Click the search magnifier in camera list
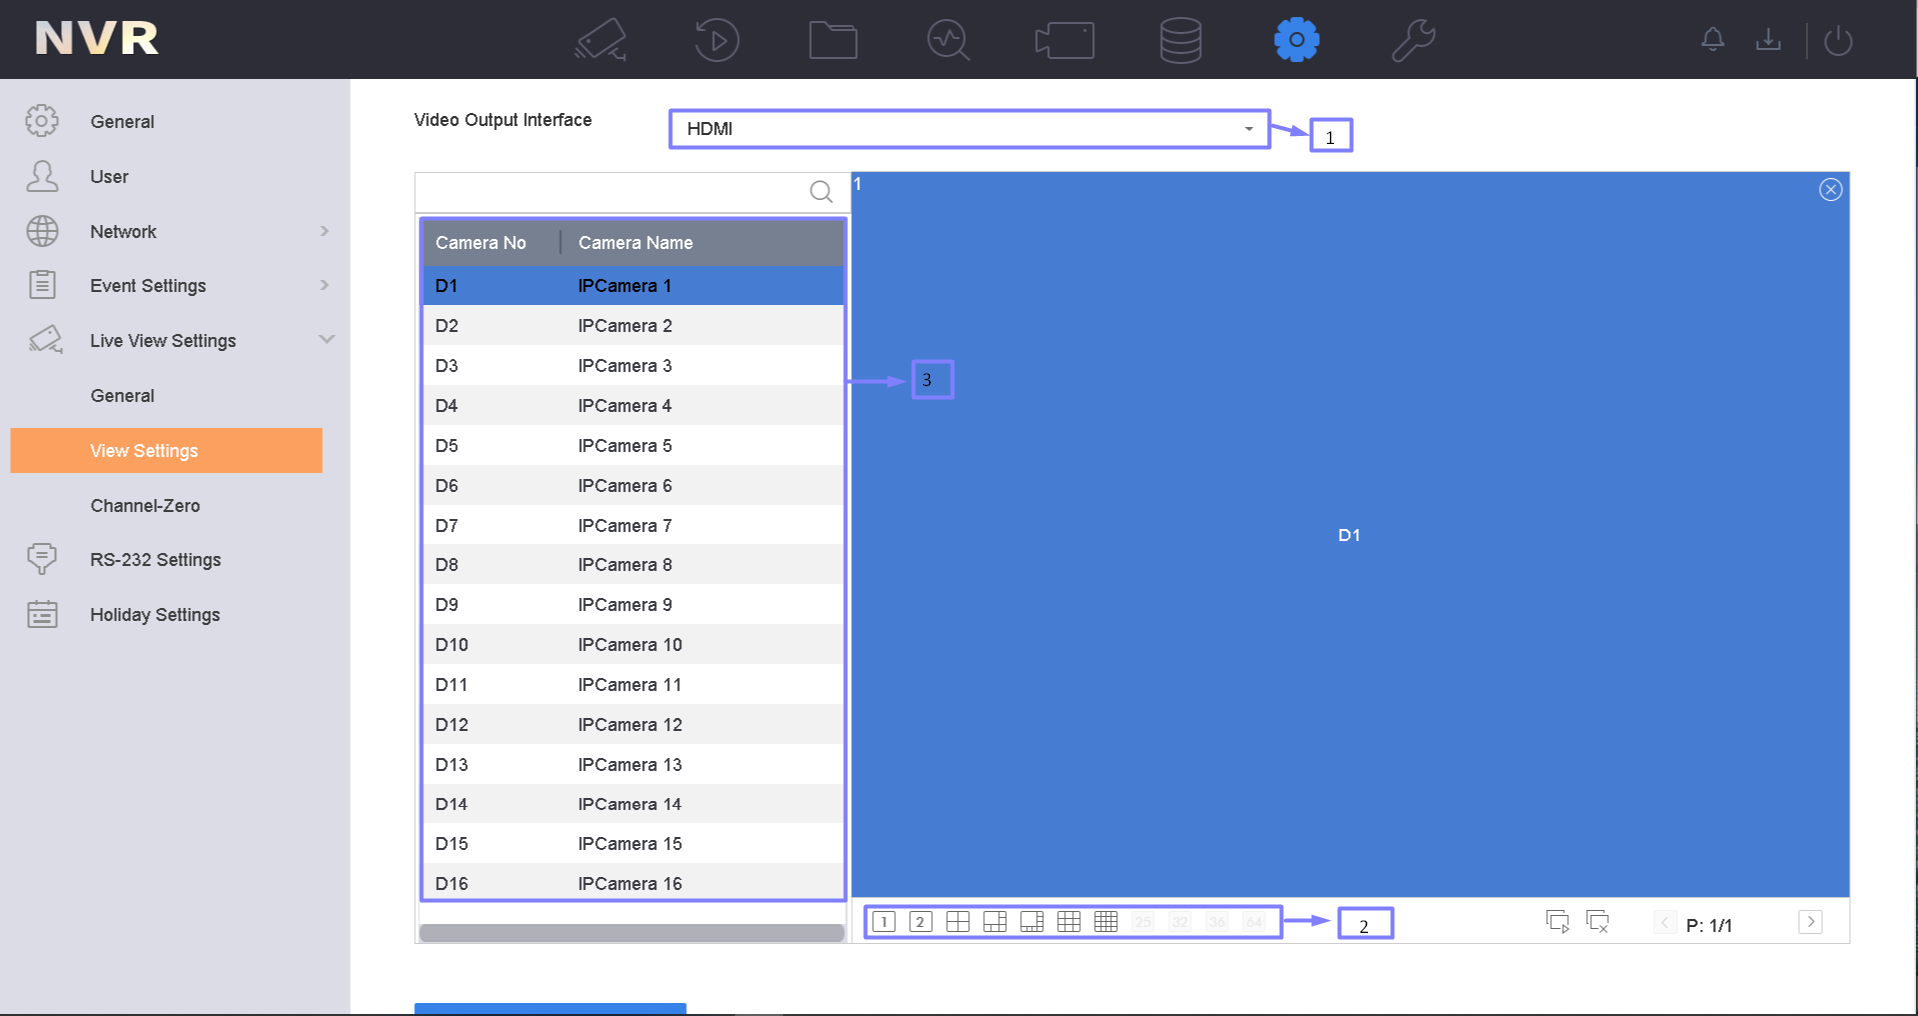Image resolution: width=1918 pixels, height=1016 pixels. 821,192
